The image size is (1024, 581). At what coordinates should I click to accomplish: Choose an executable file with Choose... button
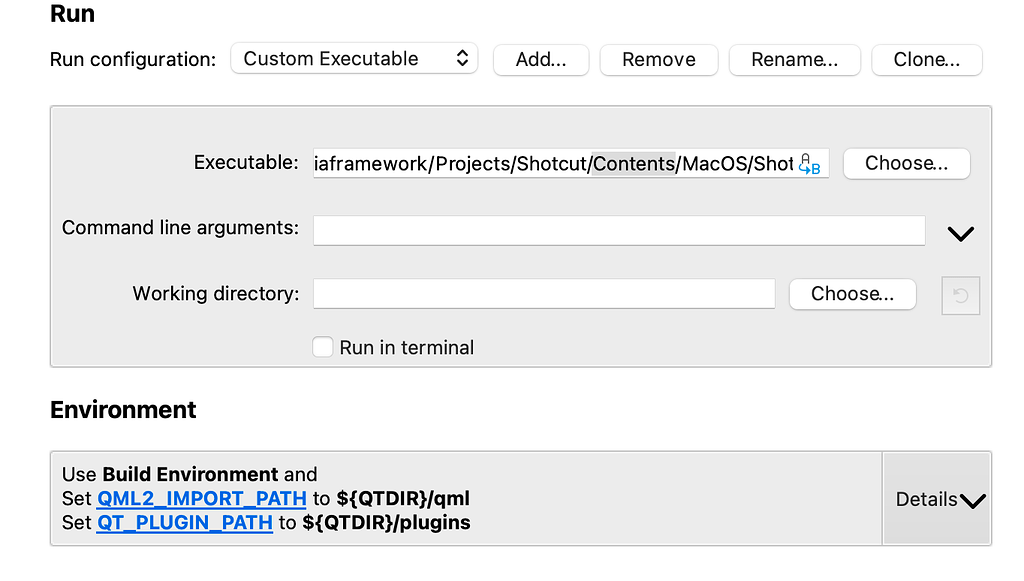coord(906,163)
